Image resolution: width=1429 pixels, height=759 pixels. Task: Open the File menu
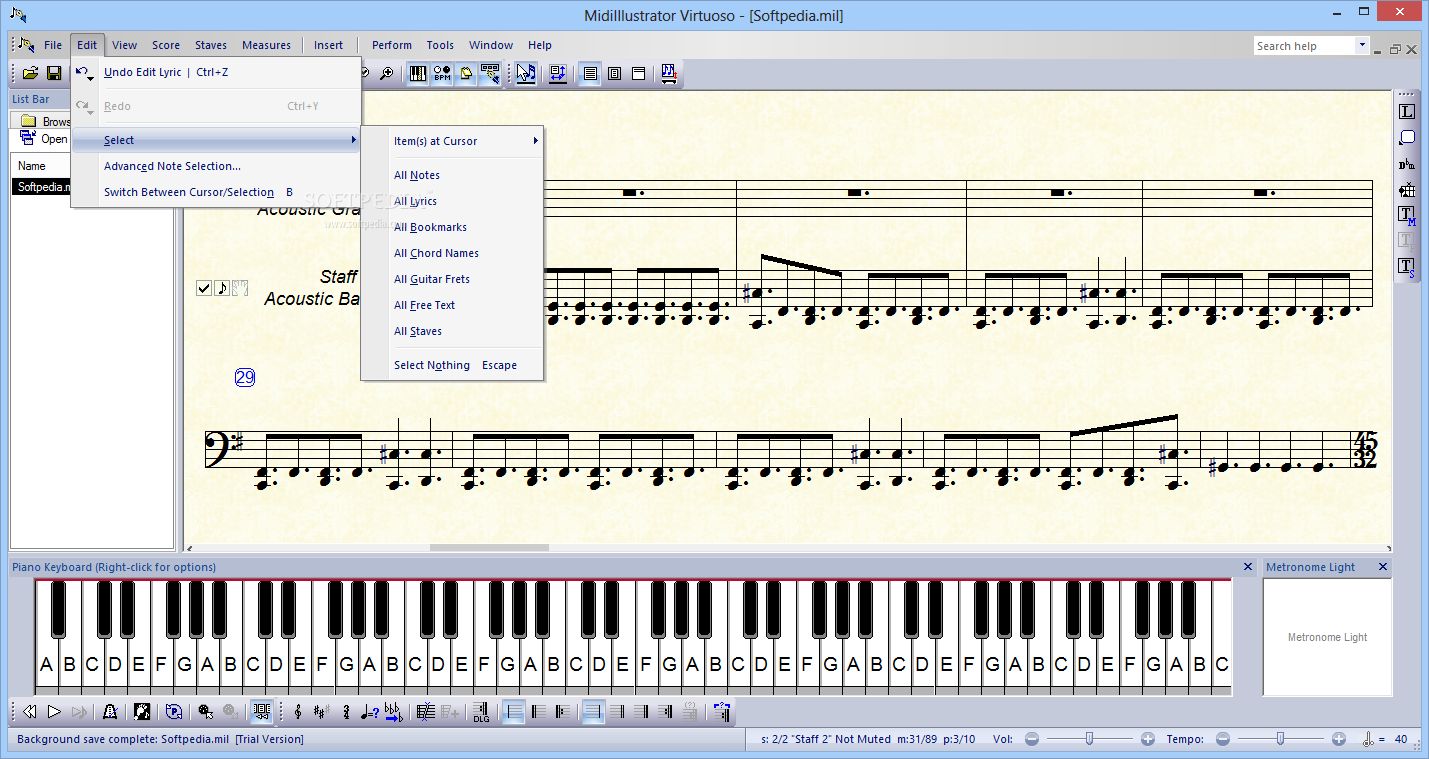53,45
